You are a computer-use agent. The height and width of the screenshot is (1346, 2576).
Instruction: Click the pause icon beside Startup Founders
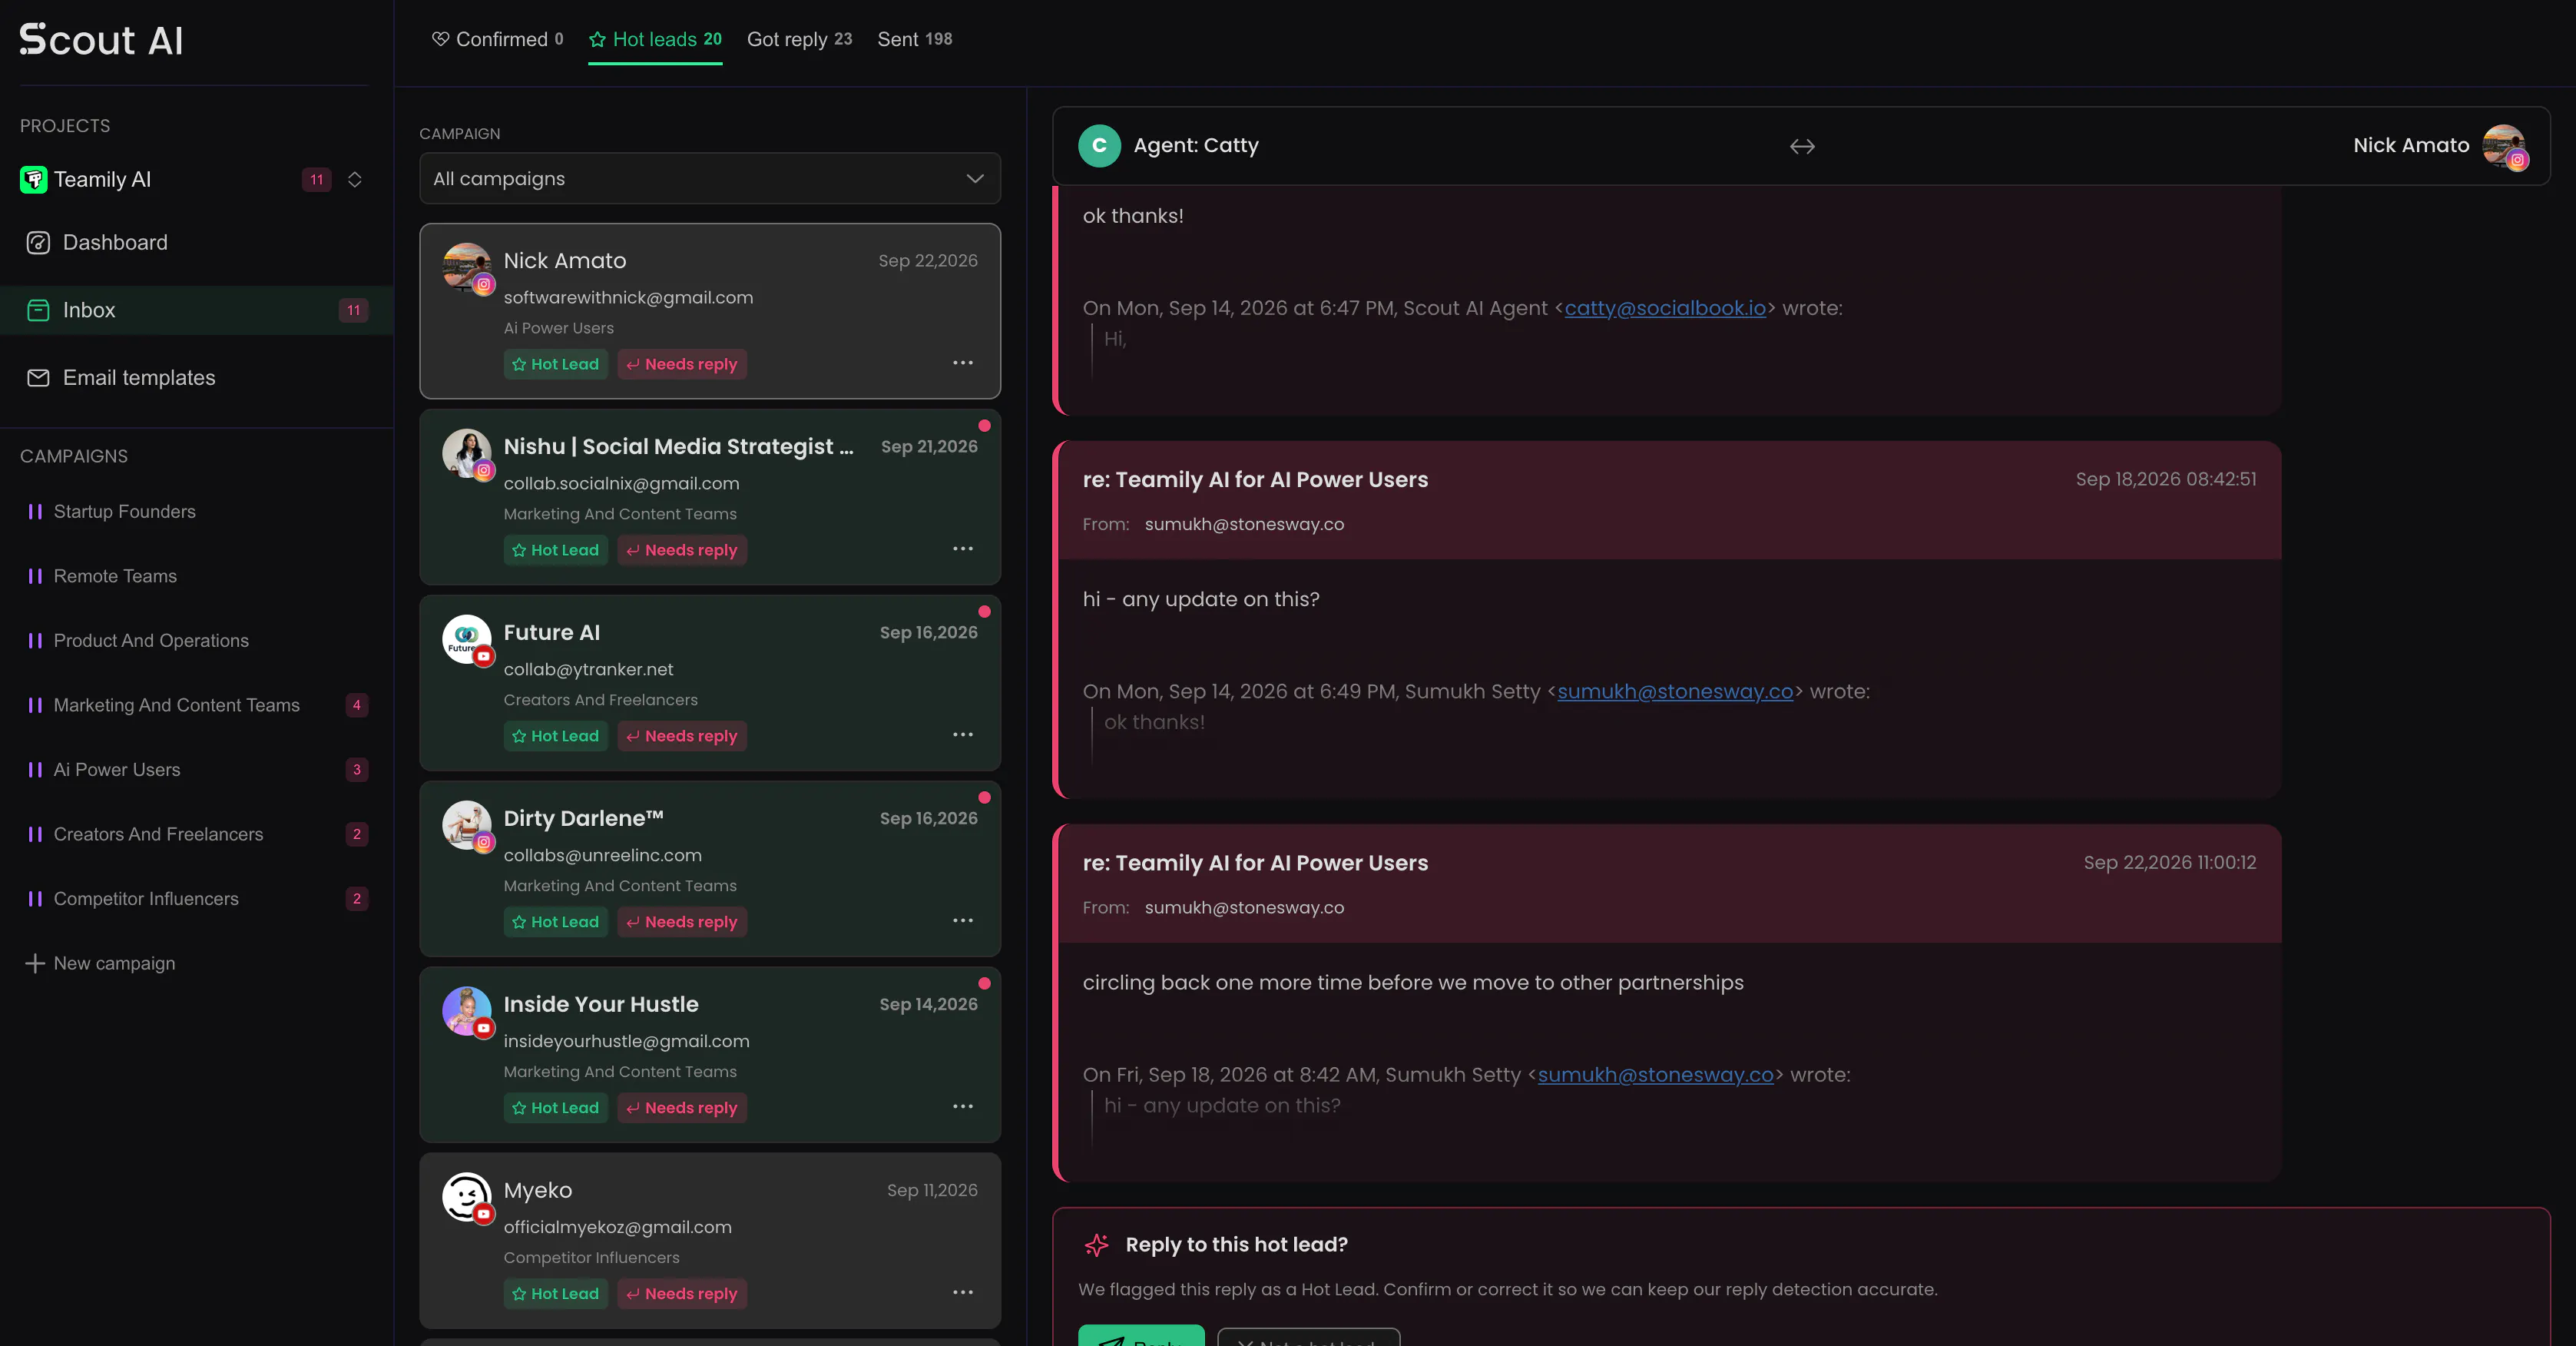pyautogui.click(x=35, y=512)
